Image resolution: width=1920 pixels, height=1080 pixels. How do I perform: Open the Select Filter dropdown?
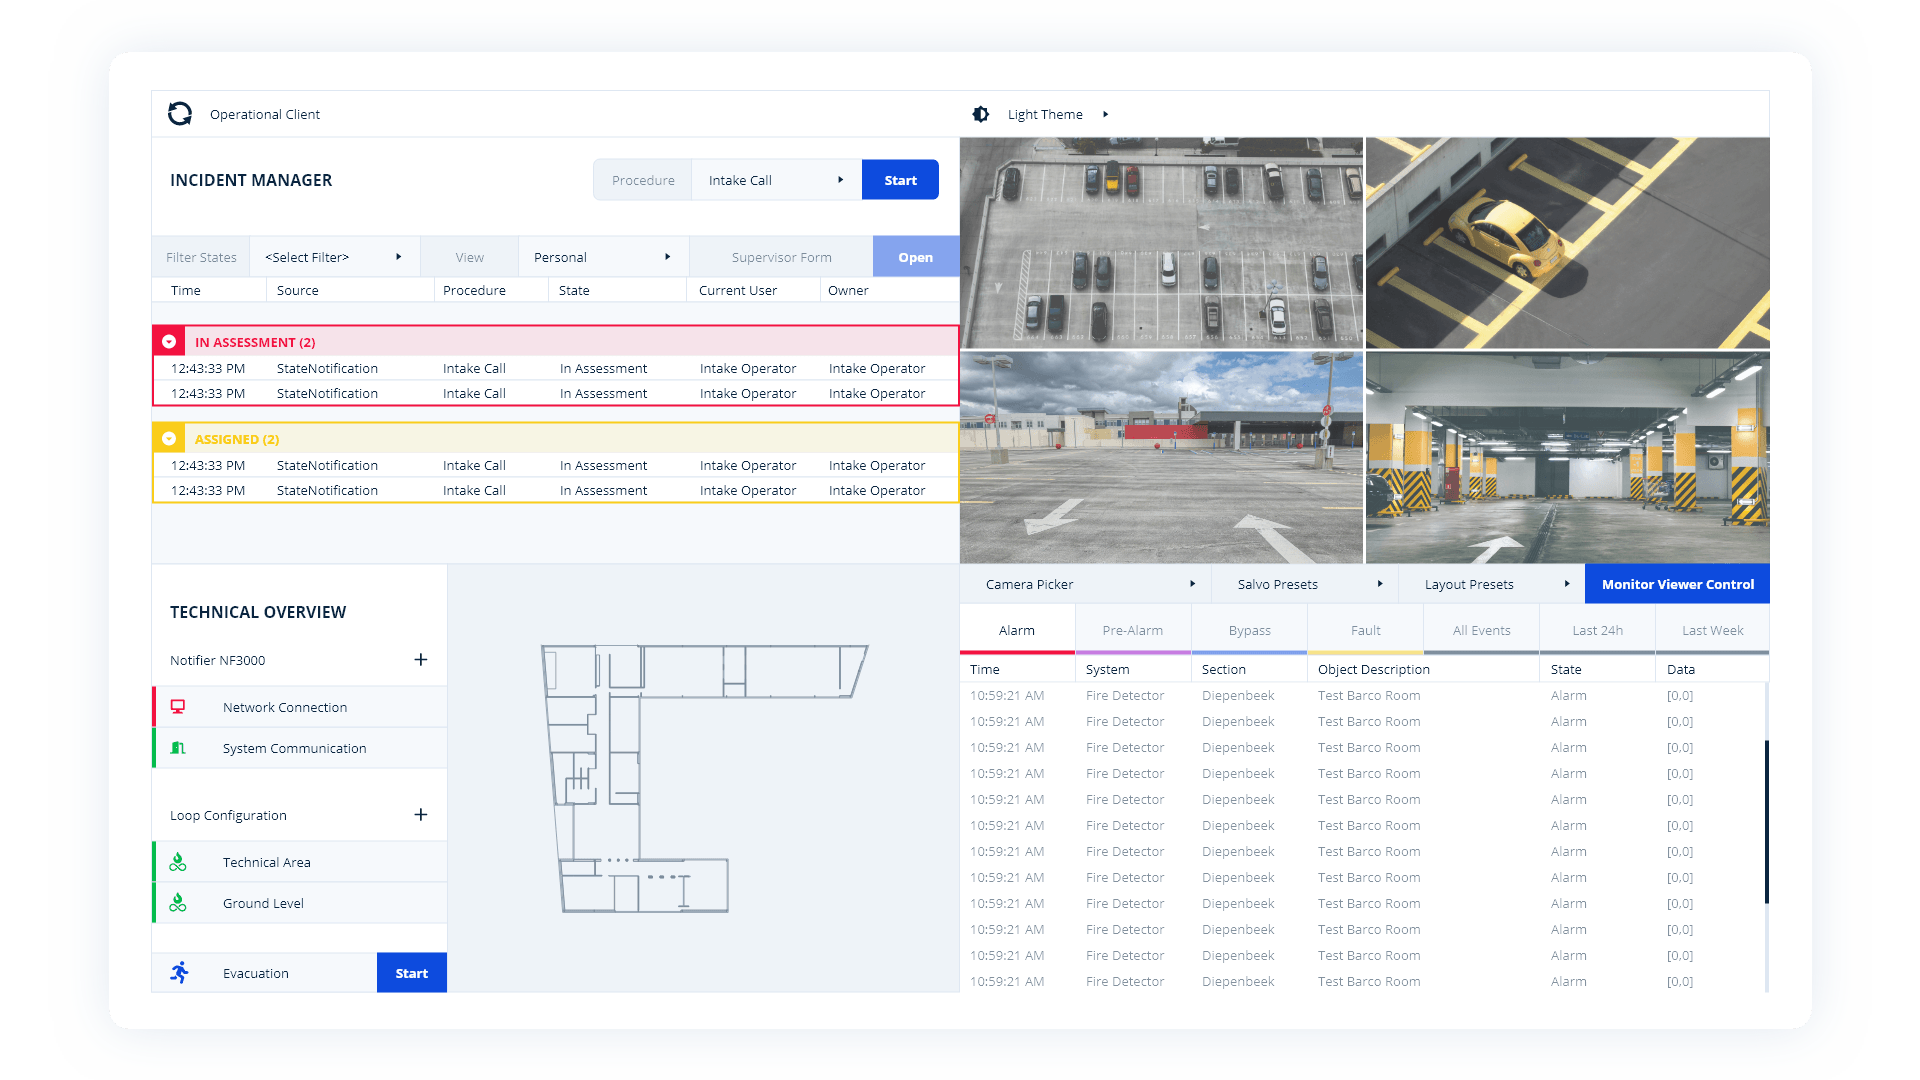pyautogui.click(x=335, y=257)
